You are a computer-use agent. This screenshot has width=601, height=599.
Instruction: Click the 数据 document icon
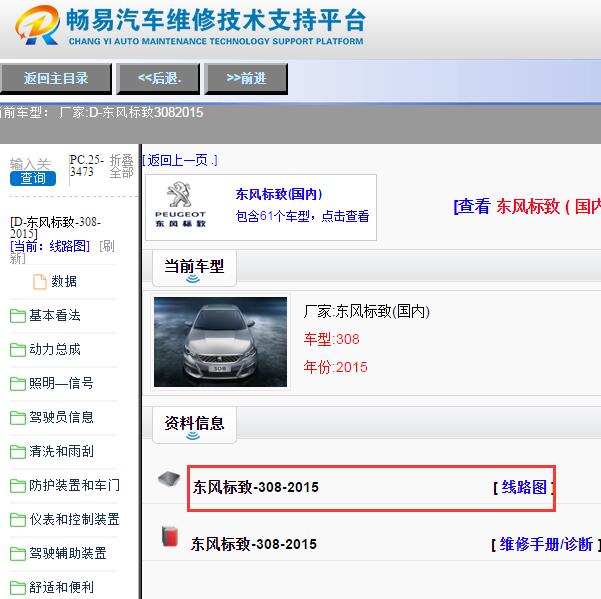(39, 282)
